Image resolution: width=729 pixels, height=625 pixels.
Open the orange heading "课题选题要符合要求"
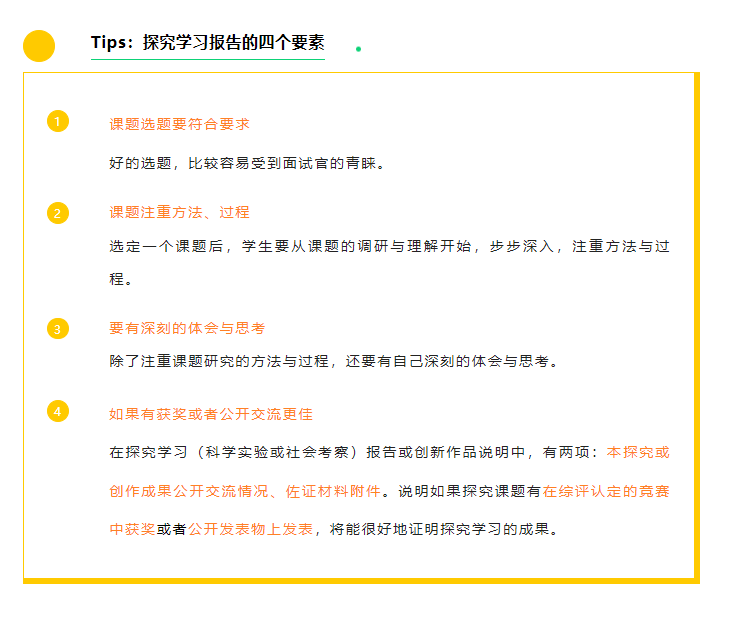point(179,124)
